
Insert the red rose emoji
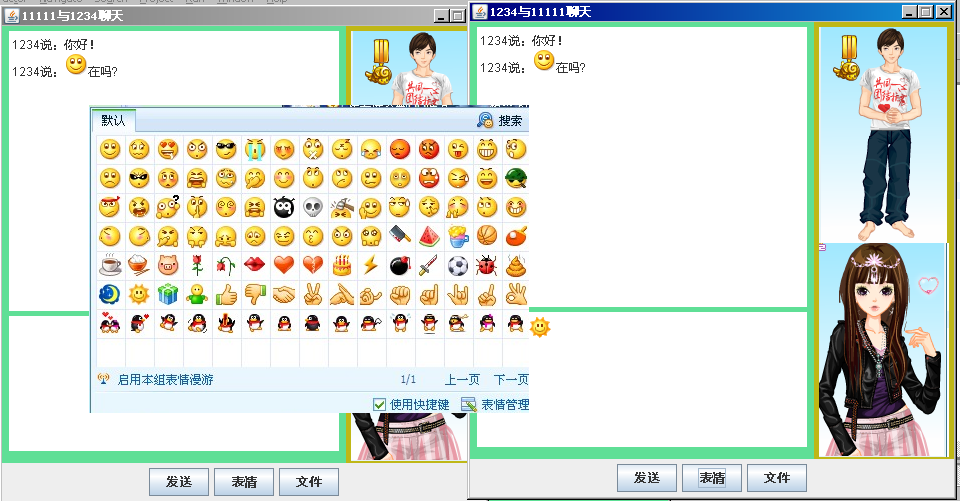pos(197,265)
